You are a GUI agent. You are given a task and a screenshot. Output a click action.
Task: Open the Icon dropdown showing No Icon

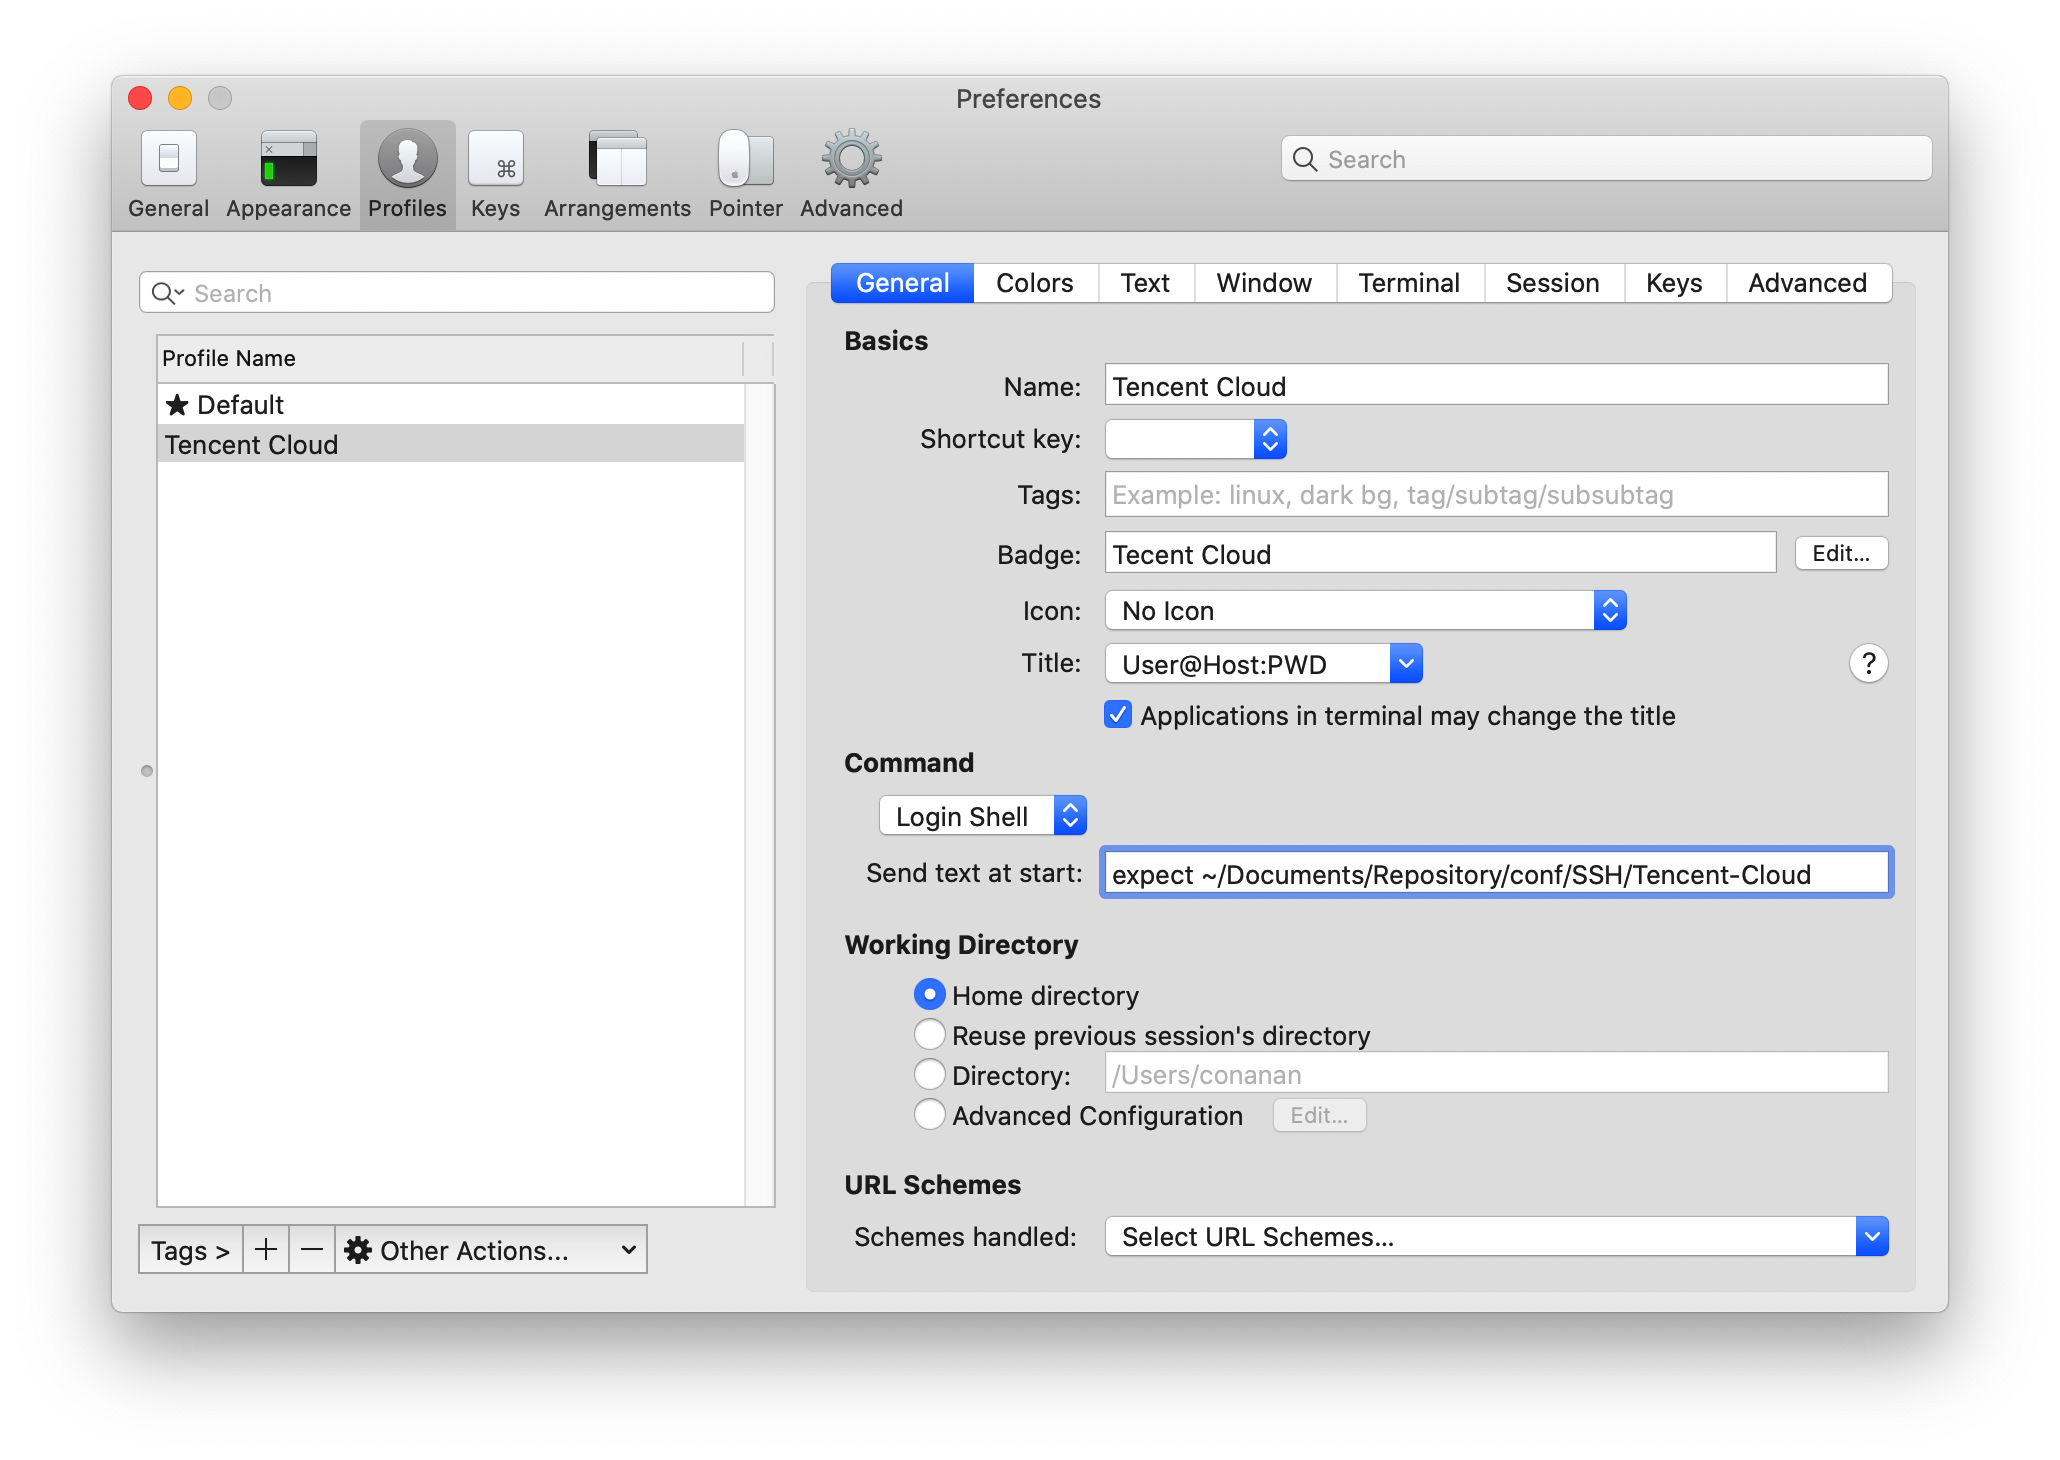pos(1365,611)
